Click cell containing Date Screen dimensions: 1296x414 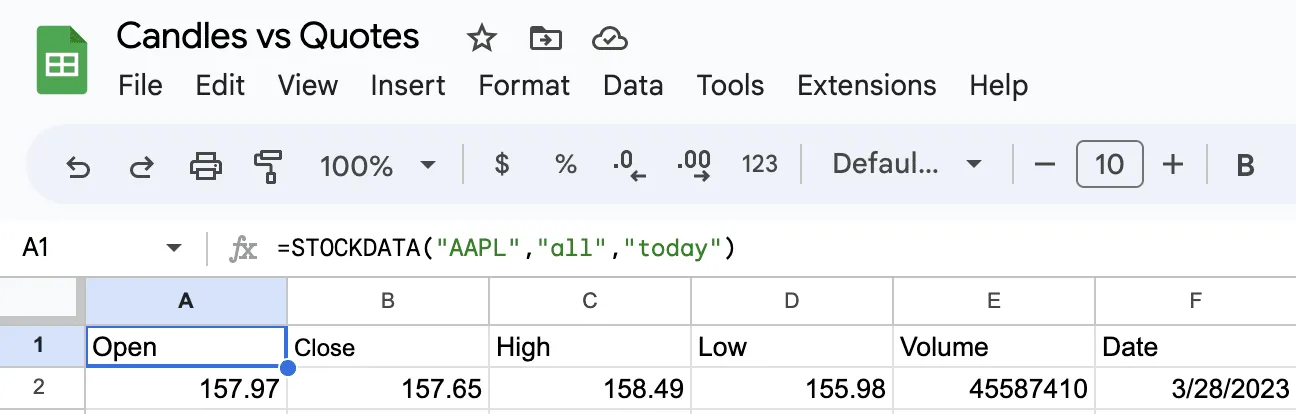coord(1196,346)
